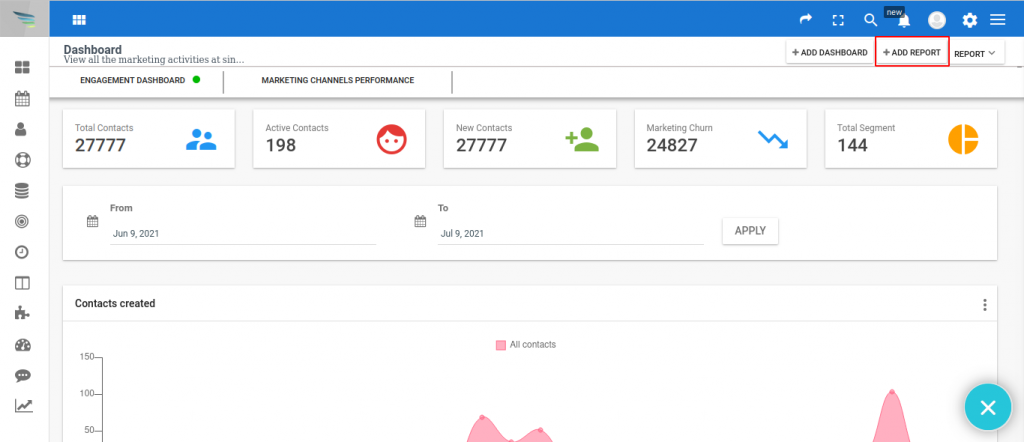Image resolution: width=1024 pixels, height=442 pixels.
Task: Open speedometer gauge icon in sidebar
Action: [23, 345]
